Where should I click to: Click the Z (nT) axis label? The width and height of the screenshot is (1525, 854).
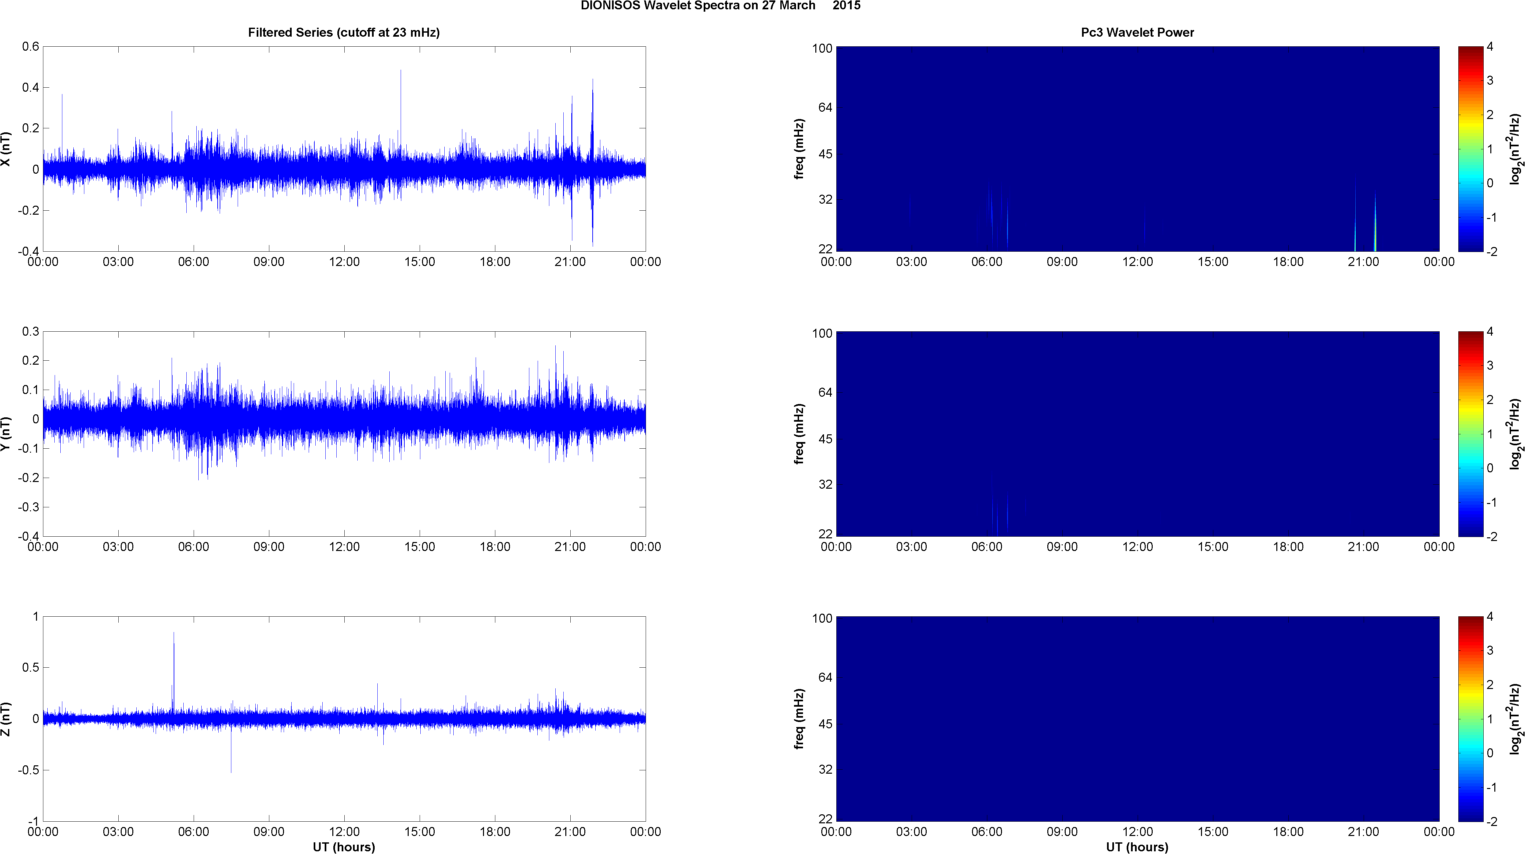pos(7,719)
